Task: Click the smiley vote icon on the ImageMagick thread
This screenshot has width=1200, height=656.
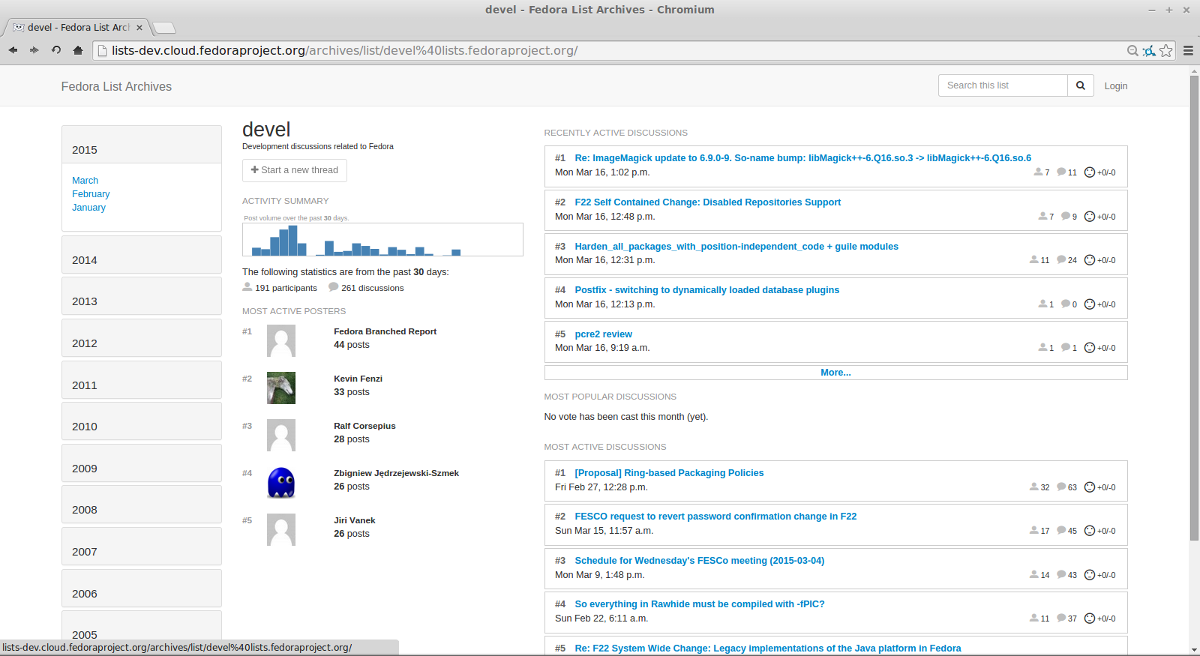Action: tap(1090, 173)
